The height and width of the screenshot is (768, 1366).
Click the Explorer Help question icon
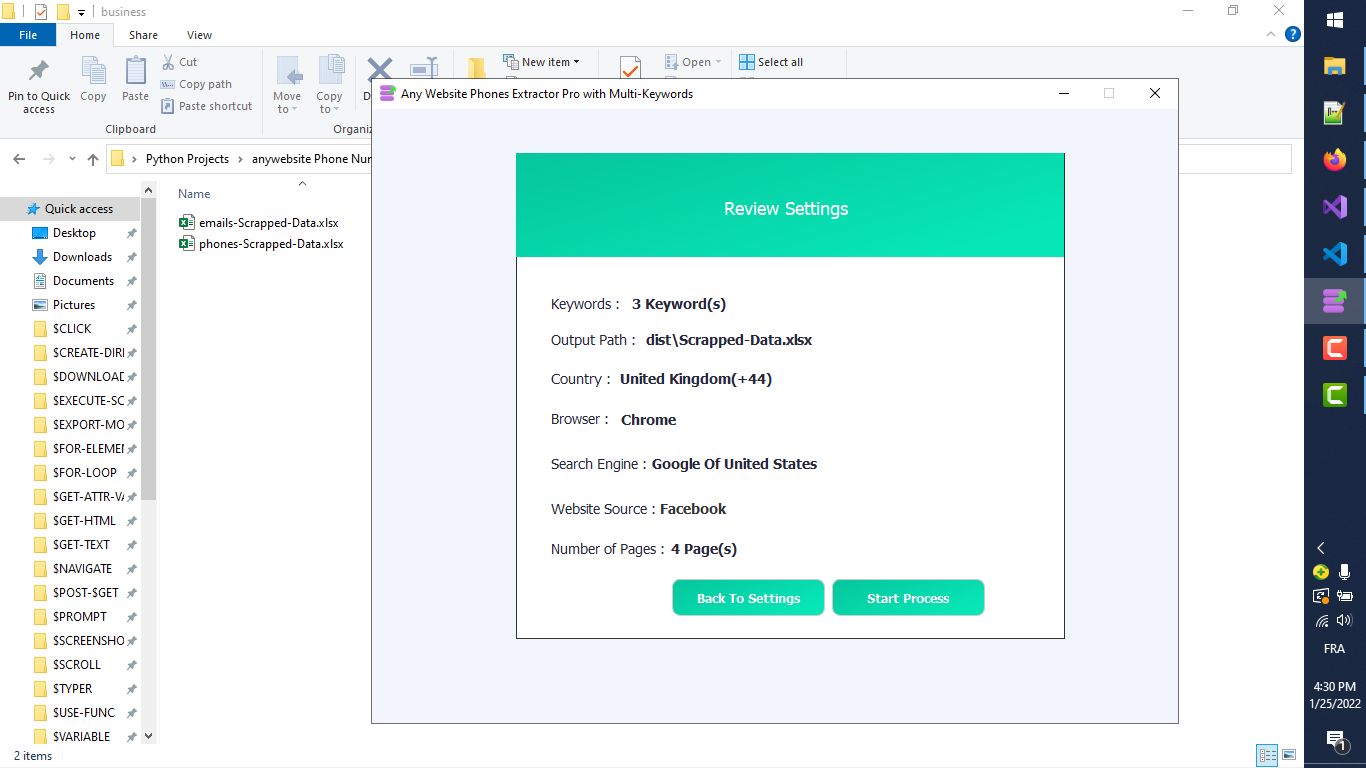pyautogui.click(x=1292, y=34)
